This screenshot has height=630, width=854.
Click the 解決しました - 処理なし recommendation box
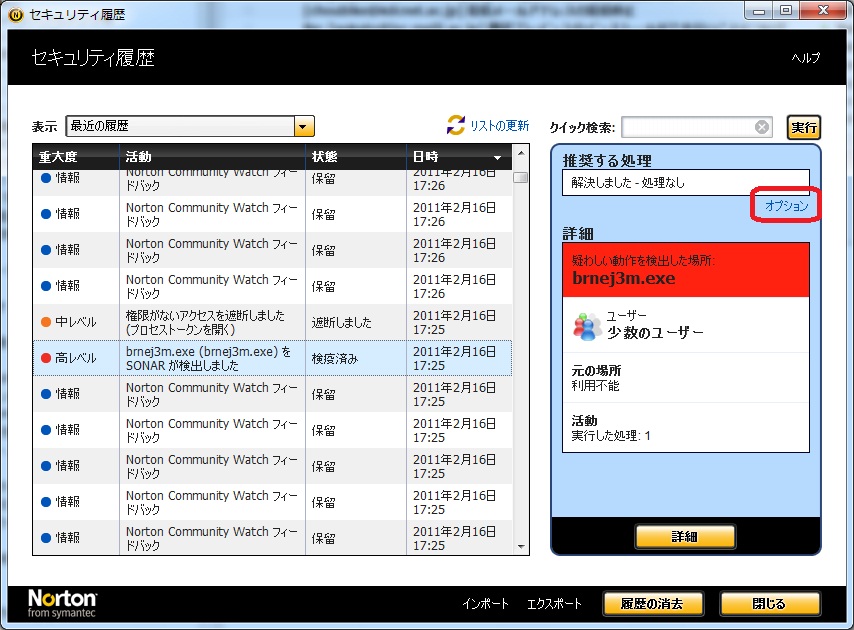pyautogui.click(x=686, y=182)
